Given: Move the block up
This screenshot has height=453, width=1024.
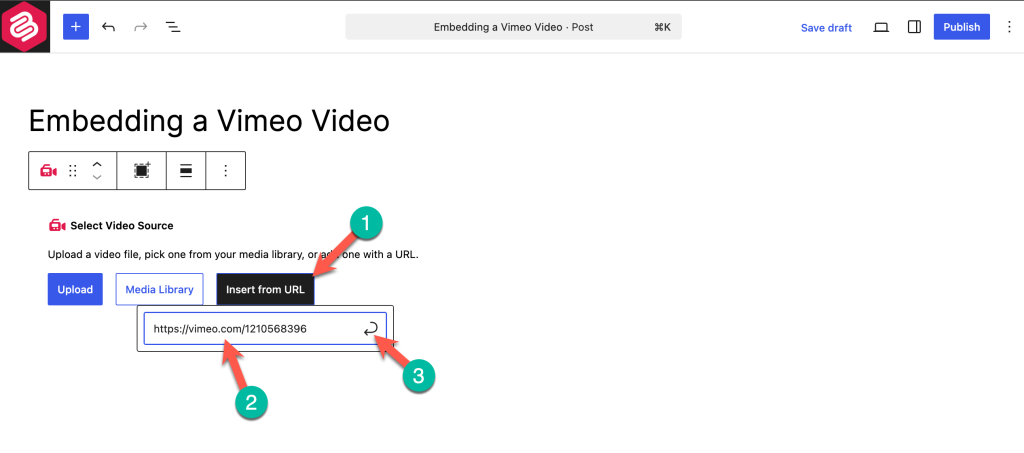Looking at the screenshot, I should pyautogui.click(x=97, y=164).
